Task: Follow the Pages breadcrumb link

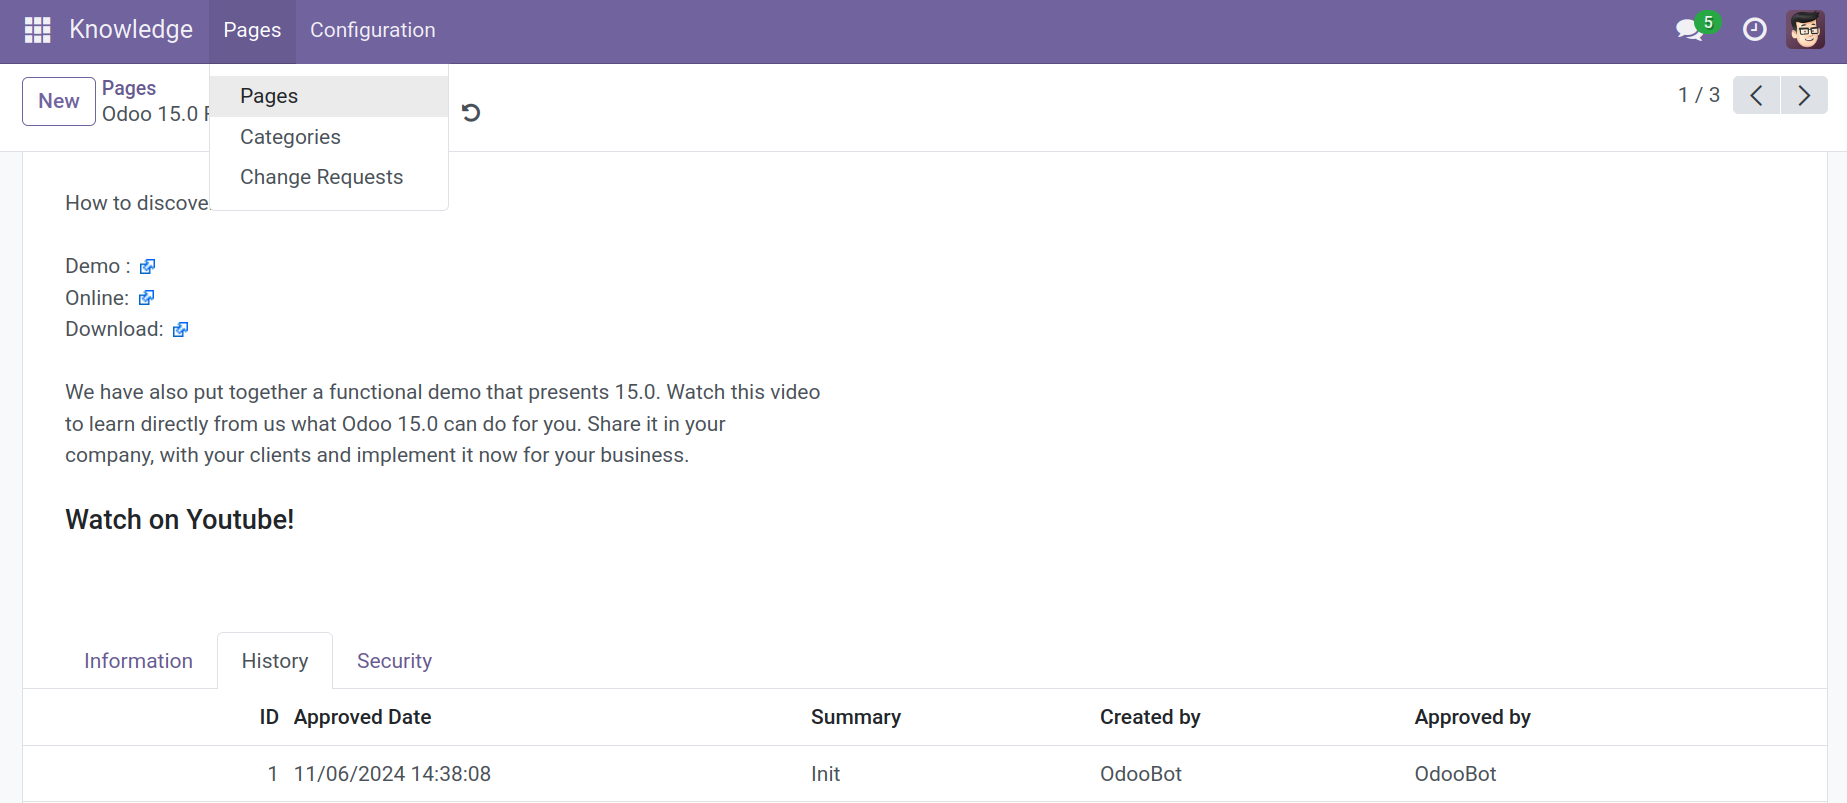Action: (x=129, y=88)
